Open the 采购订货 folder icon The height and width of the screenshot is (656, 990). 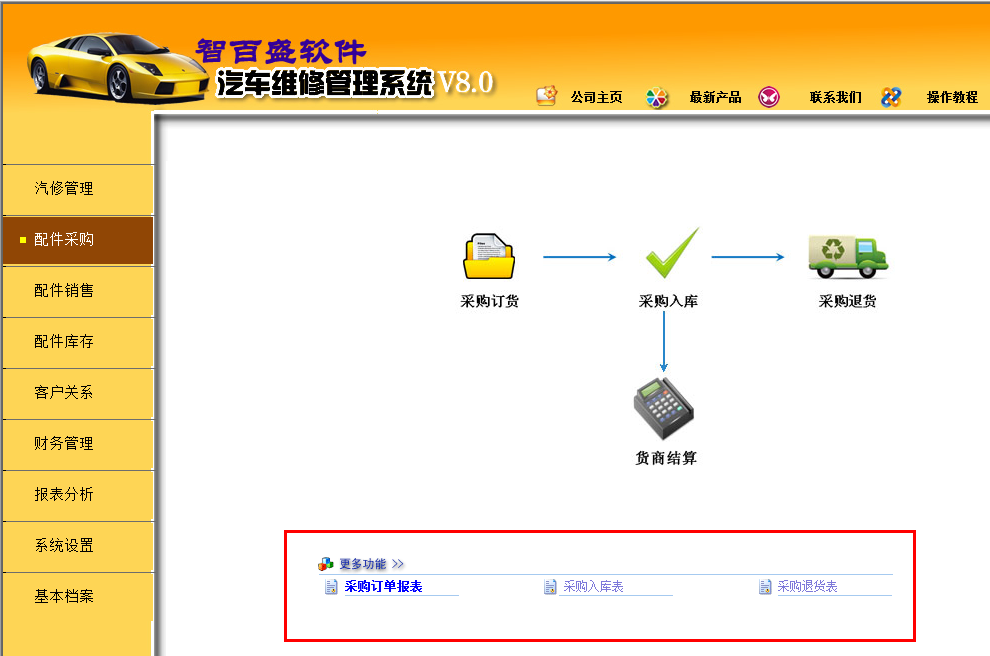click(489, 256)
